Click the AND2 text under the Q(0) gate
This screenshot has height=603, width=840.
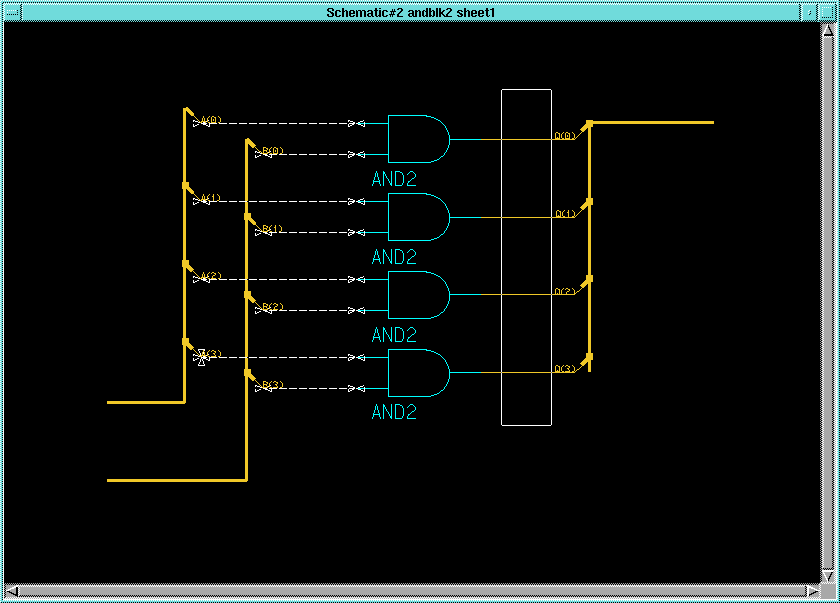click(394, 179)
